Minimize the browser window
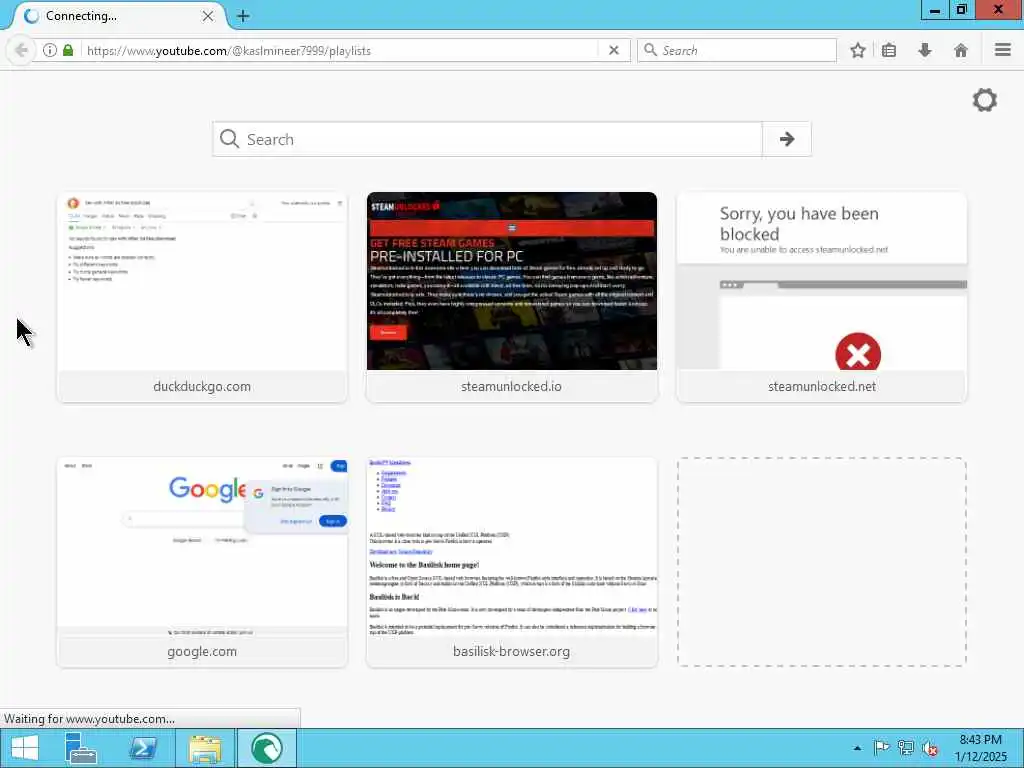 tap(935, 10)
